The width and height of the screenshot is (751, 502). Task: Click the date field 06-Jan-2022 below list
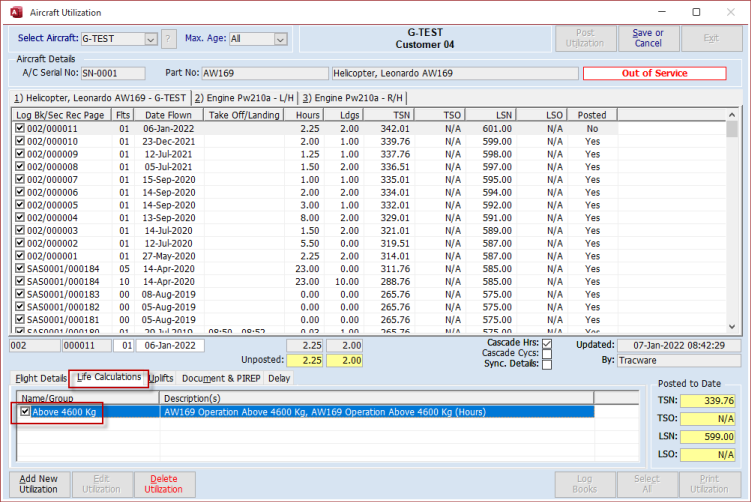click(x=170, y=345)
